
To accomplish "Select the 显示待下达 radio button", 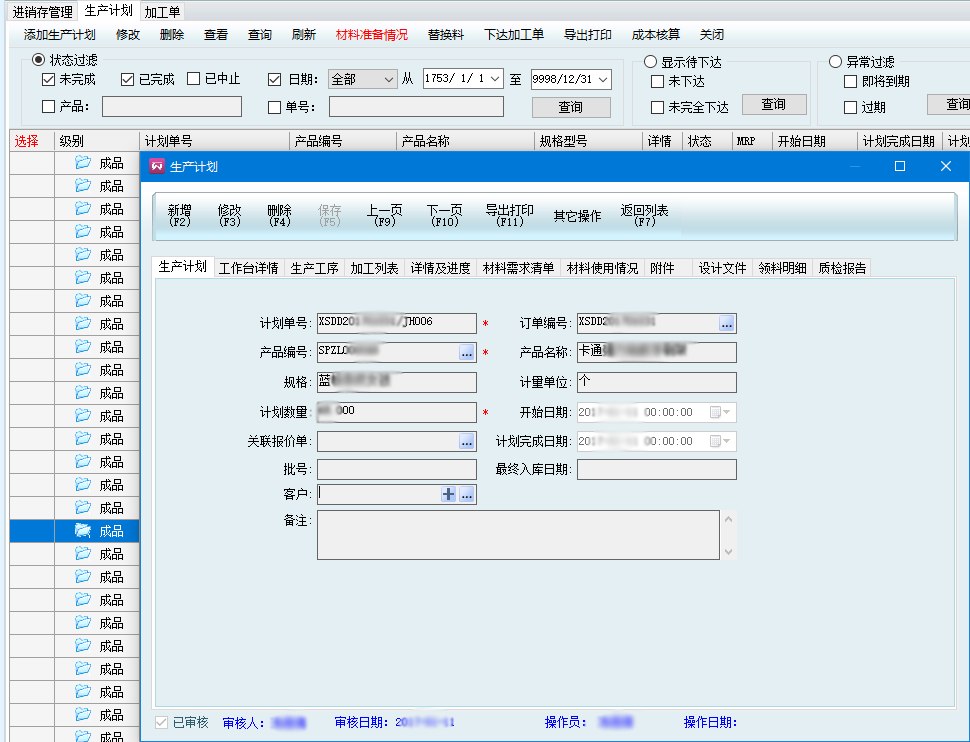I will point(650,61).
